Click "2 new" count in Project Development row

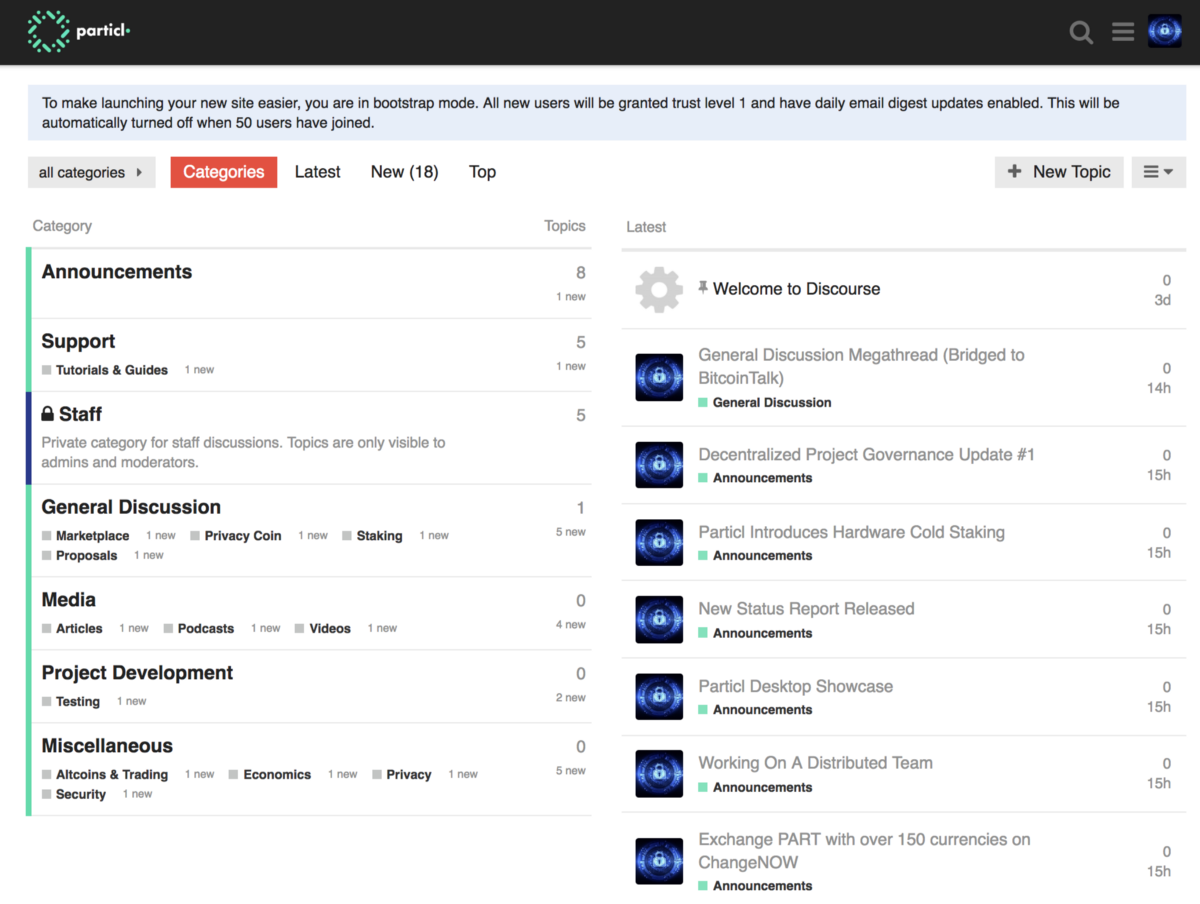[571, 698]
